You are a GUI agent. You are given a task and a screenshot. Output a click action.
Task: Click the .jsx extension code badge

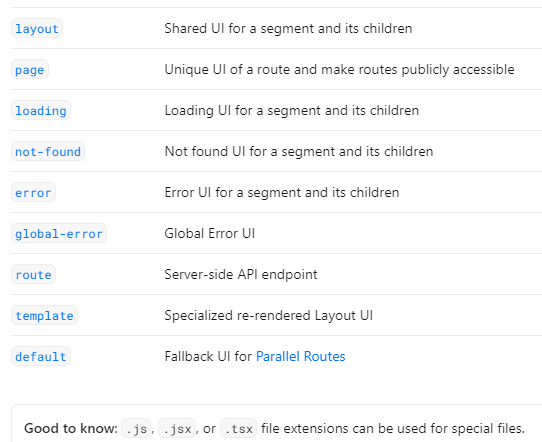click(x=177, y=429)
